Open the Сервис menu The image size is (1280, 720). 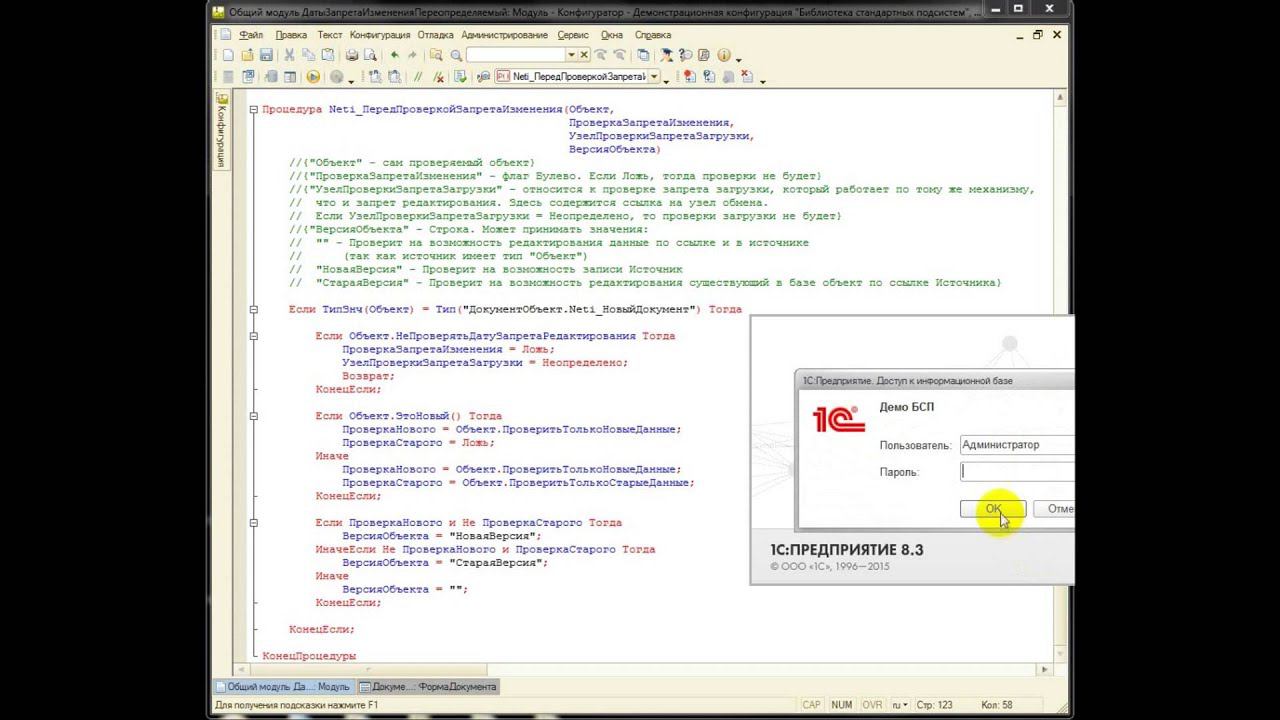[573, 35]
